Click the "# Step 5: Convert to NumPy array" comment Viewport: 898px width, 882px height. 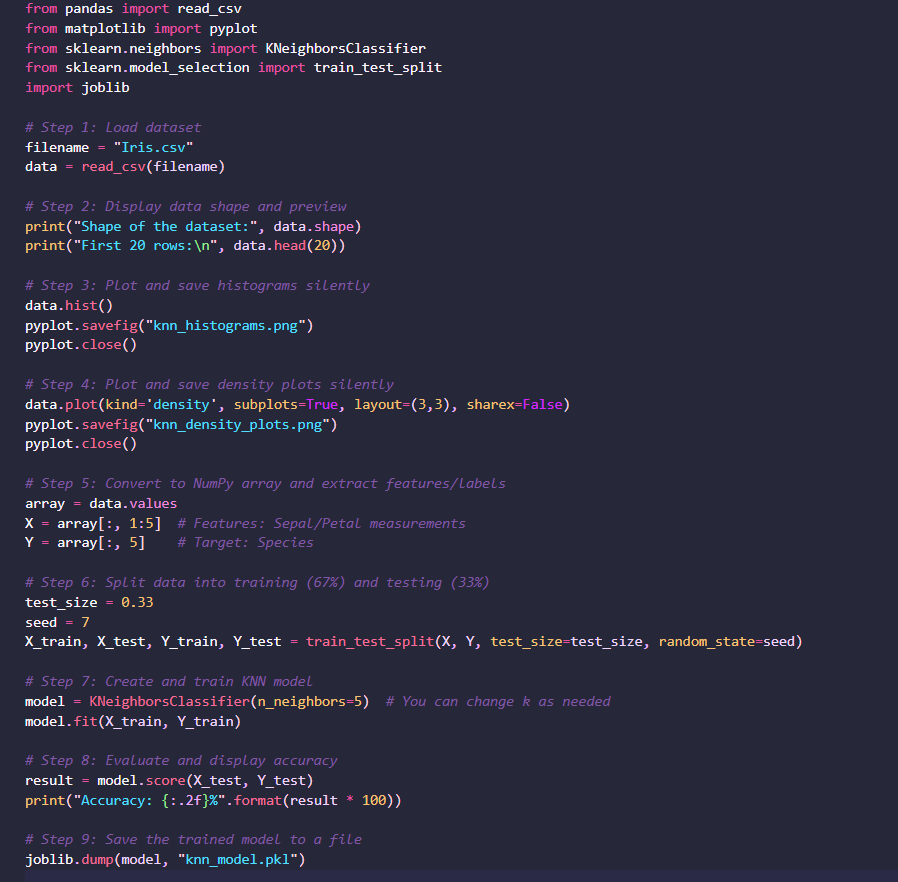[x=265, y=484]
